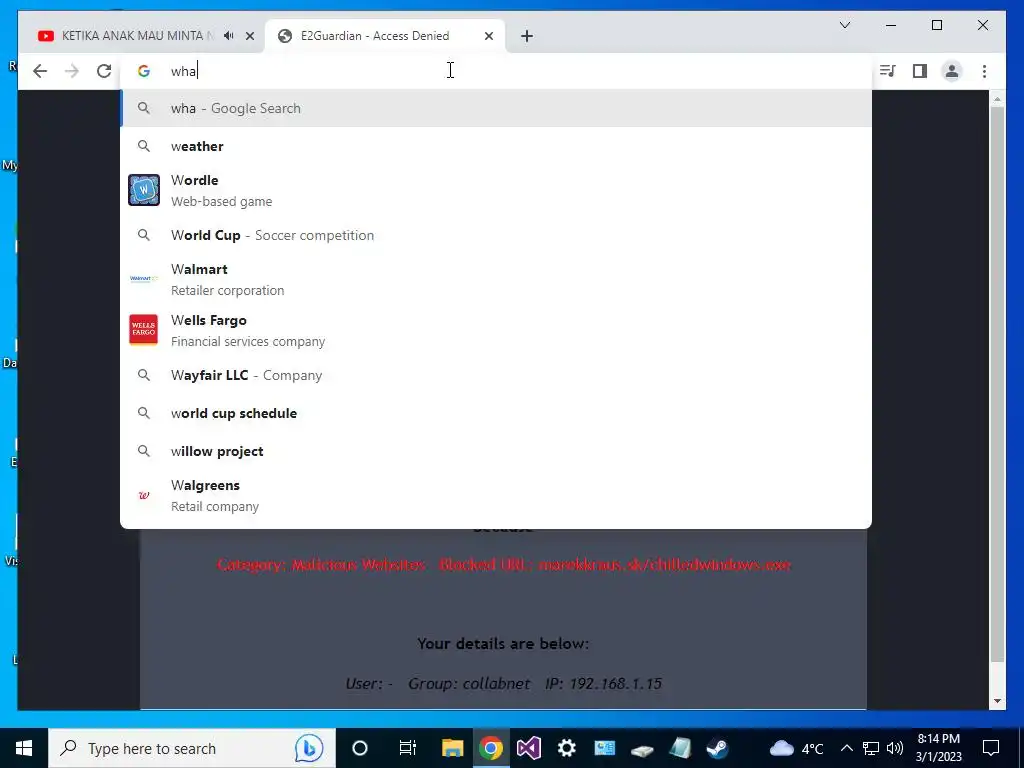This screenshot has width=1024, height=768.
Task: Click the forward navigation arrow
Action: [x=72, y=71]
